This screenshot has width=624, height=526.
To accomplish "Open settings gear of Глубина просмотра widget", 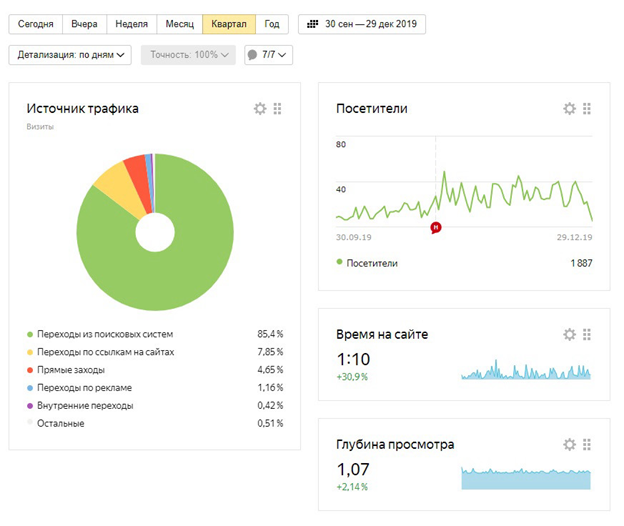I will click(569, 444).
